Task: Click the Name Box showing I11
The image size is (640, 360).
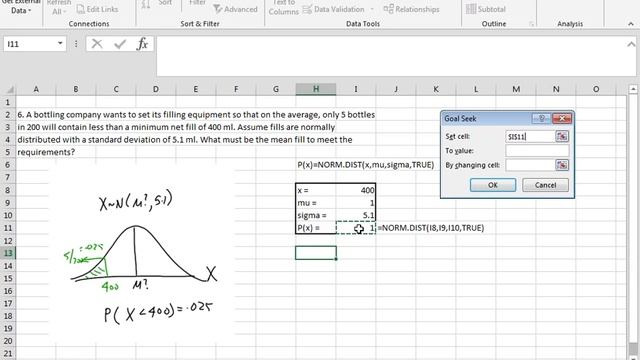Action: click(29, 44)
